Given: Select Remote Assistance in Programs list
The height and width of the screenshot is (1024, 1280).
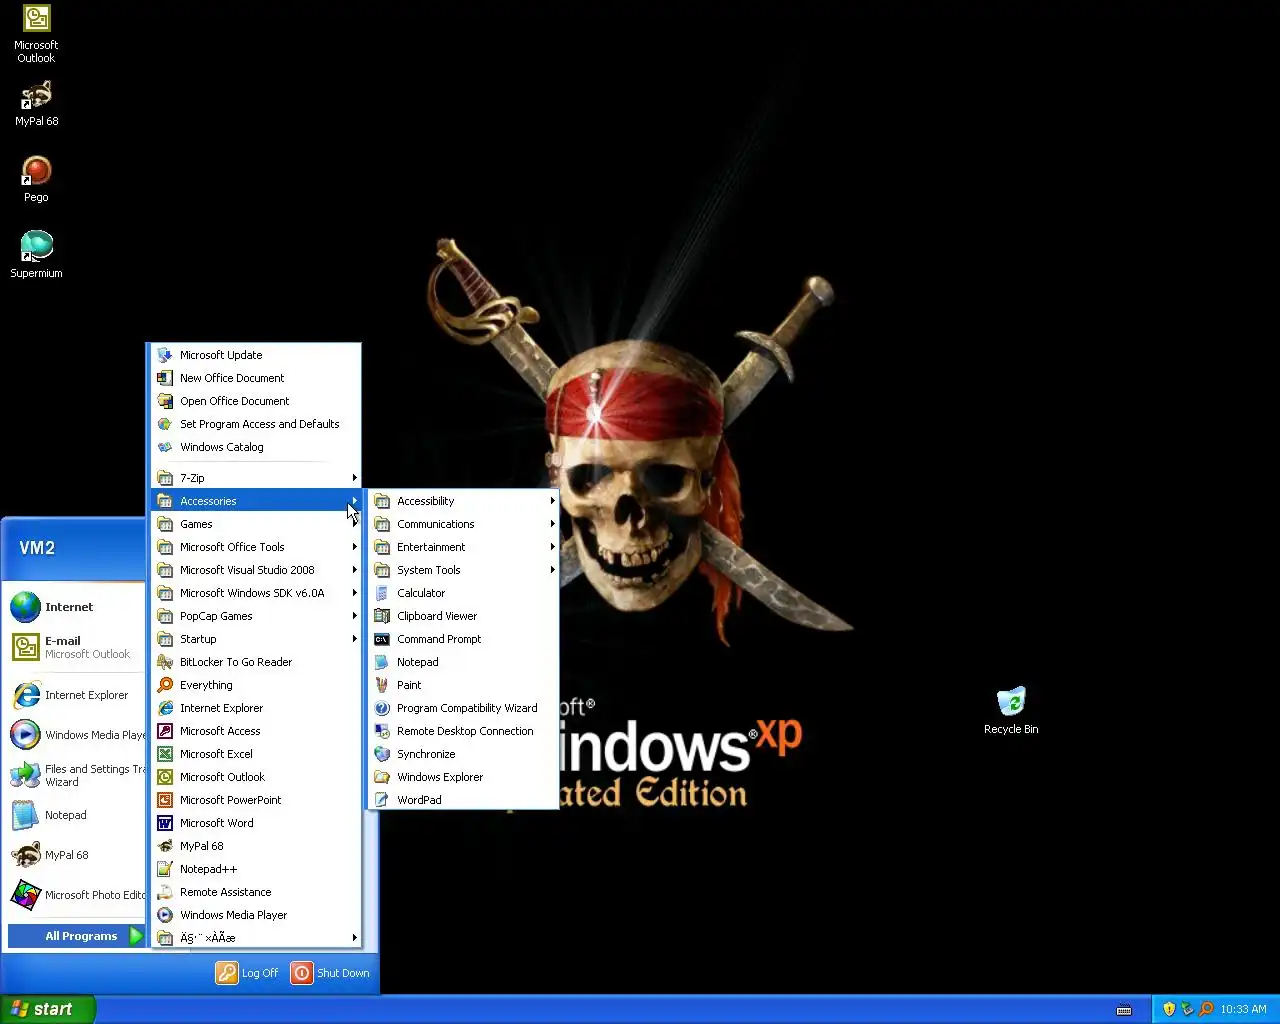Looking at the screenshot, I should click(x=256, y=892).
